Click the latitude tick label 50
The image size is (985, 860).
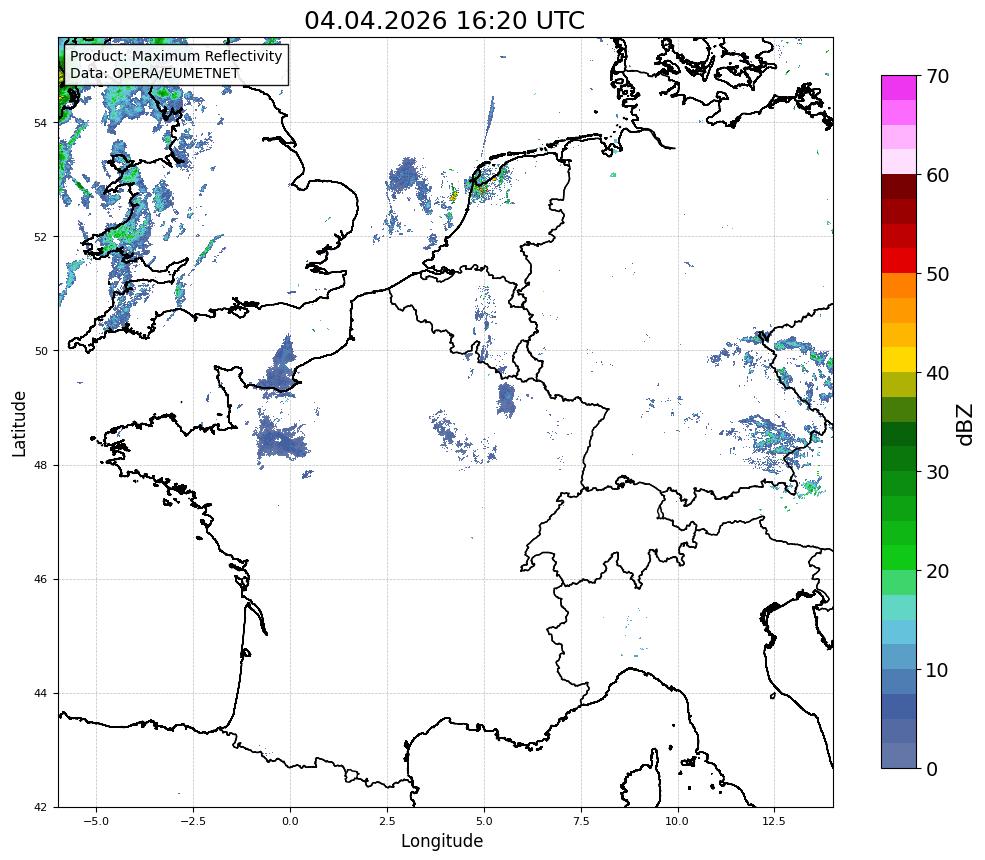(40, 351)
